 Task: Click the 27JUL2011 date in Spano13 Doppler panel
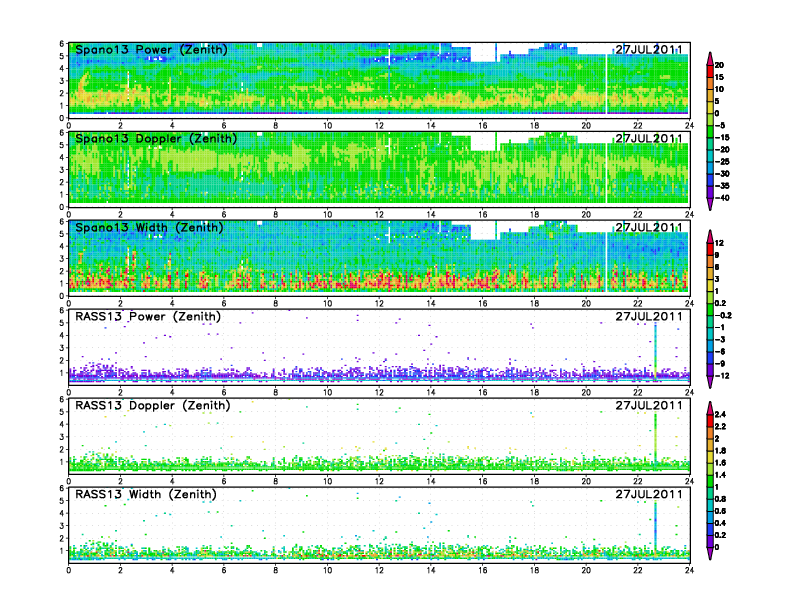pos(649,138)
